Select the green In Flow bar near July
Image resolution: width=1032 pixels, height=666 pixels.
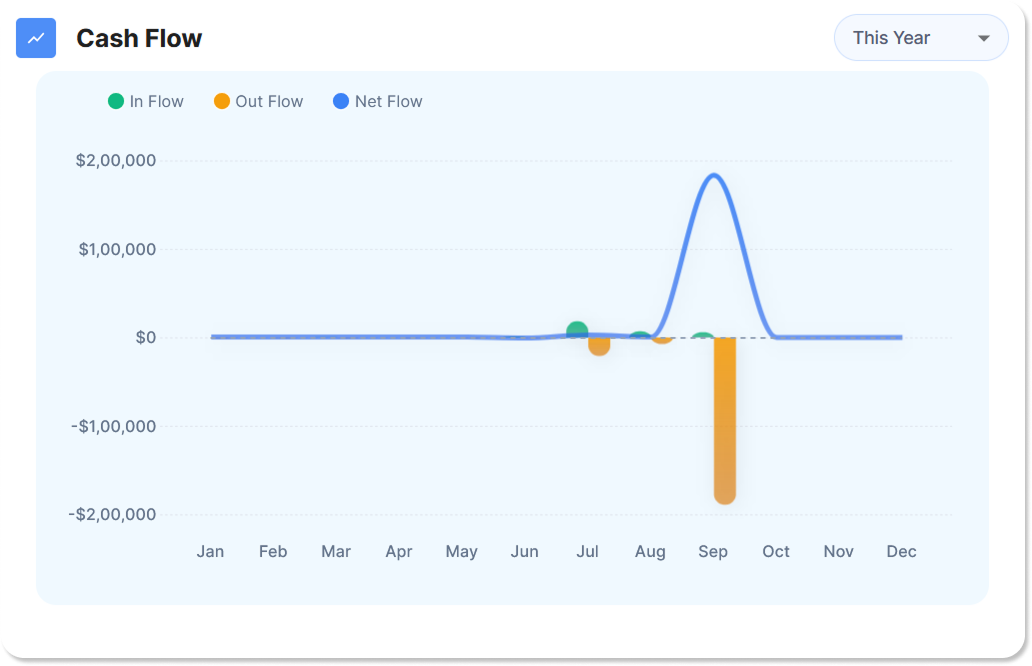[x=577, y=330]
